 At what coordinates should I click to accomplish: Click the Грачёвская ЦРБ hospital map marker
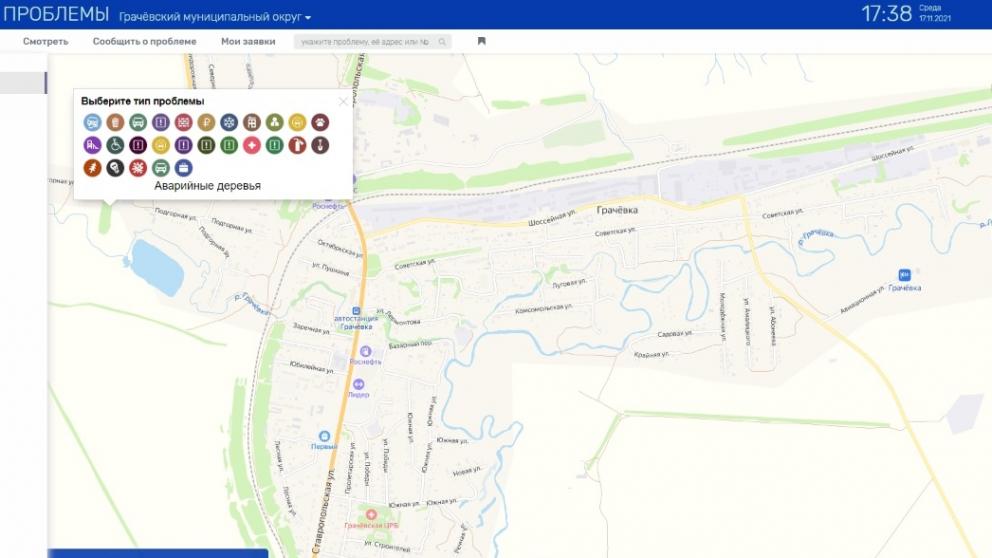point(370,514)
